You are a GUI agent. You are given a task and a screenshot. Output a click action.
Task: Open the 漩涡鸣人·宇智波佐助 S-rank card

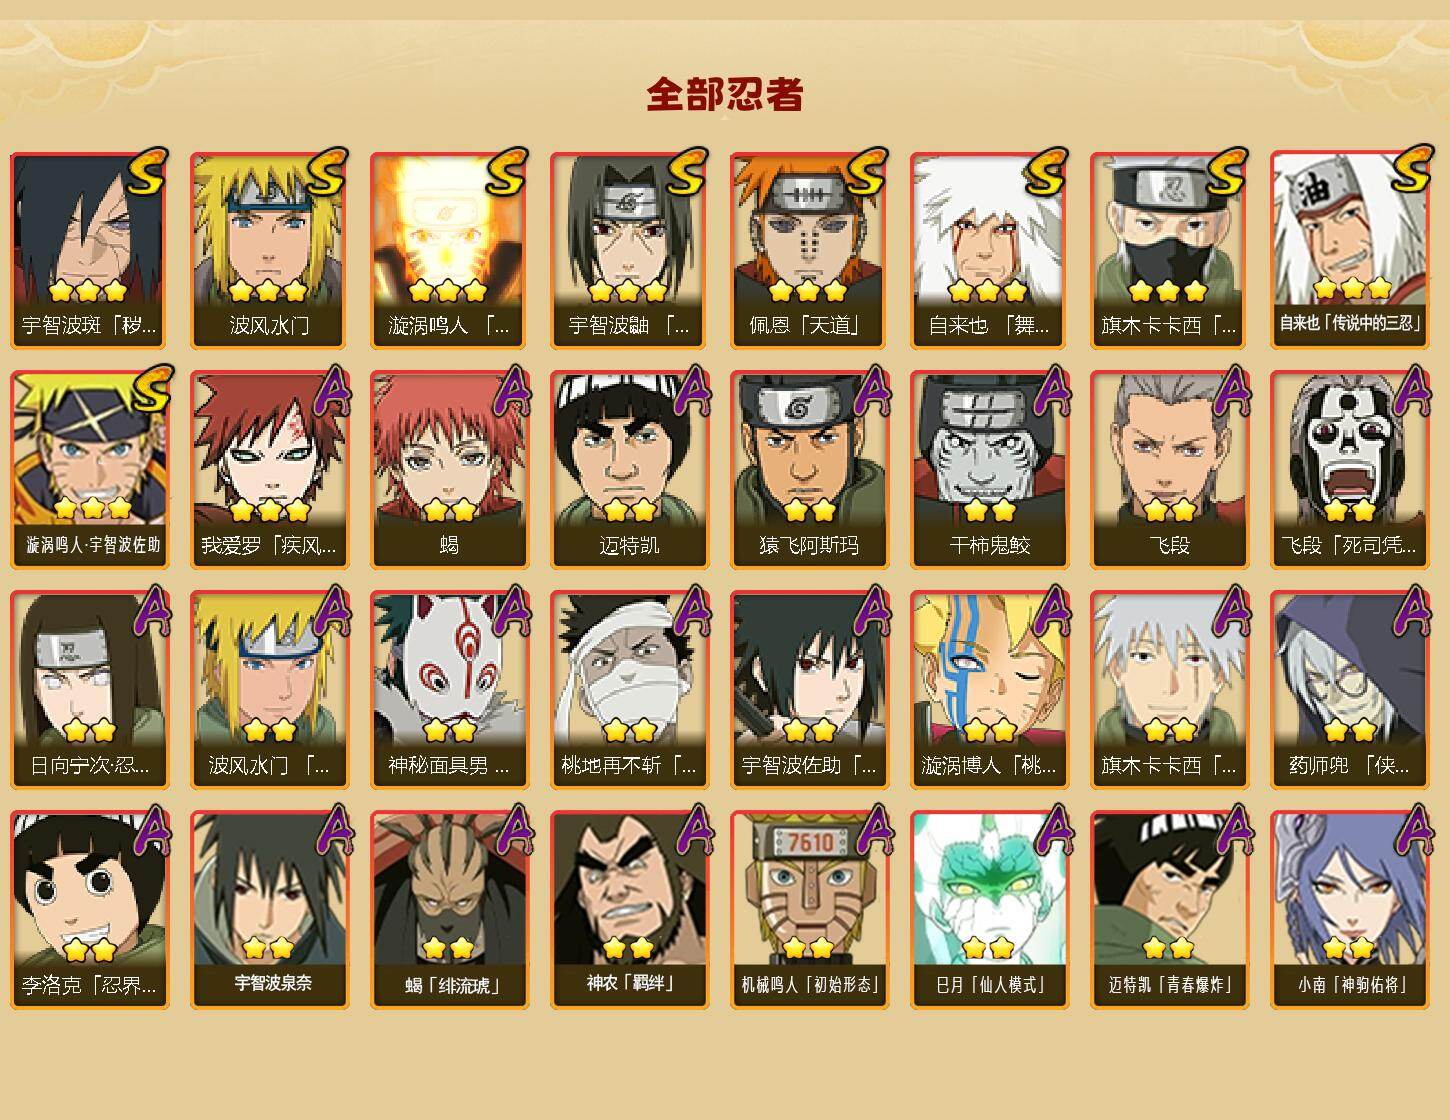(89, 470)
